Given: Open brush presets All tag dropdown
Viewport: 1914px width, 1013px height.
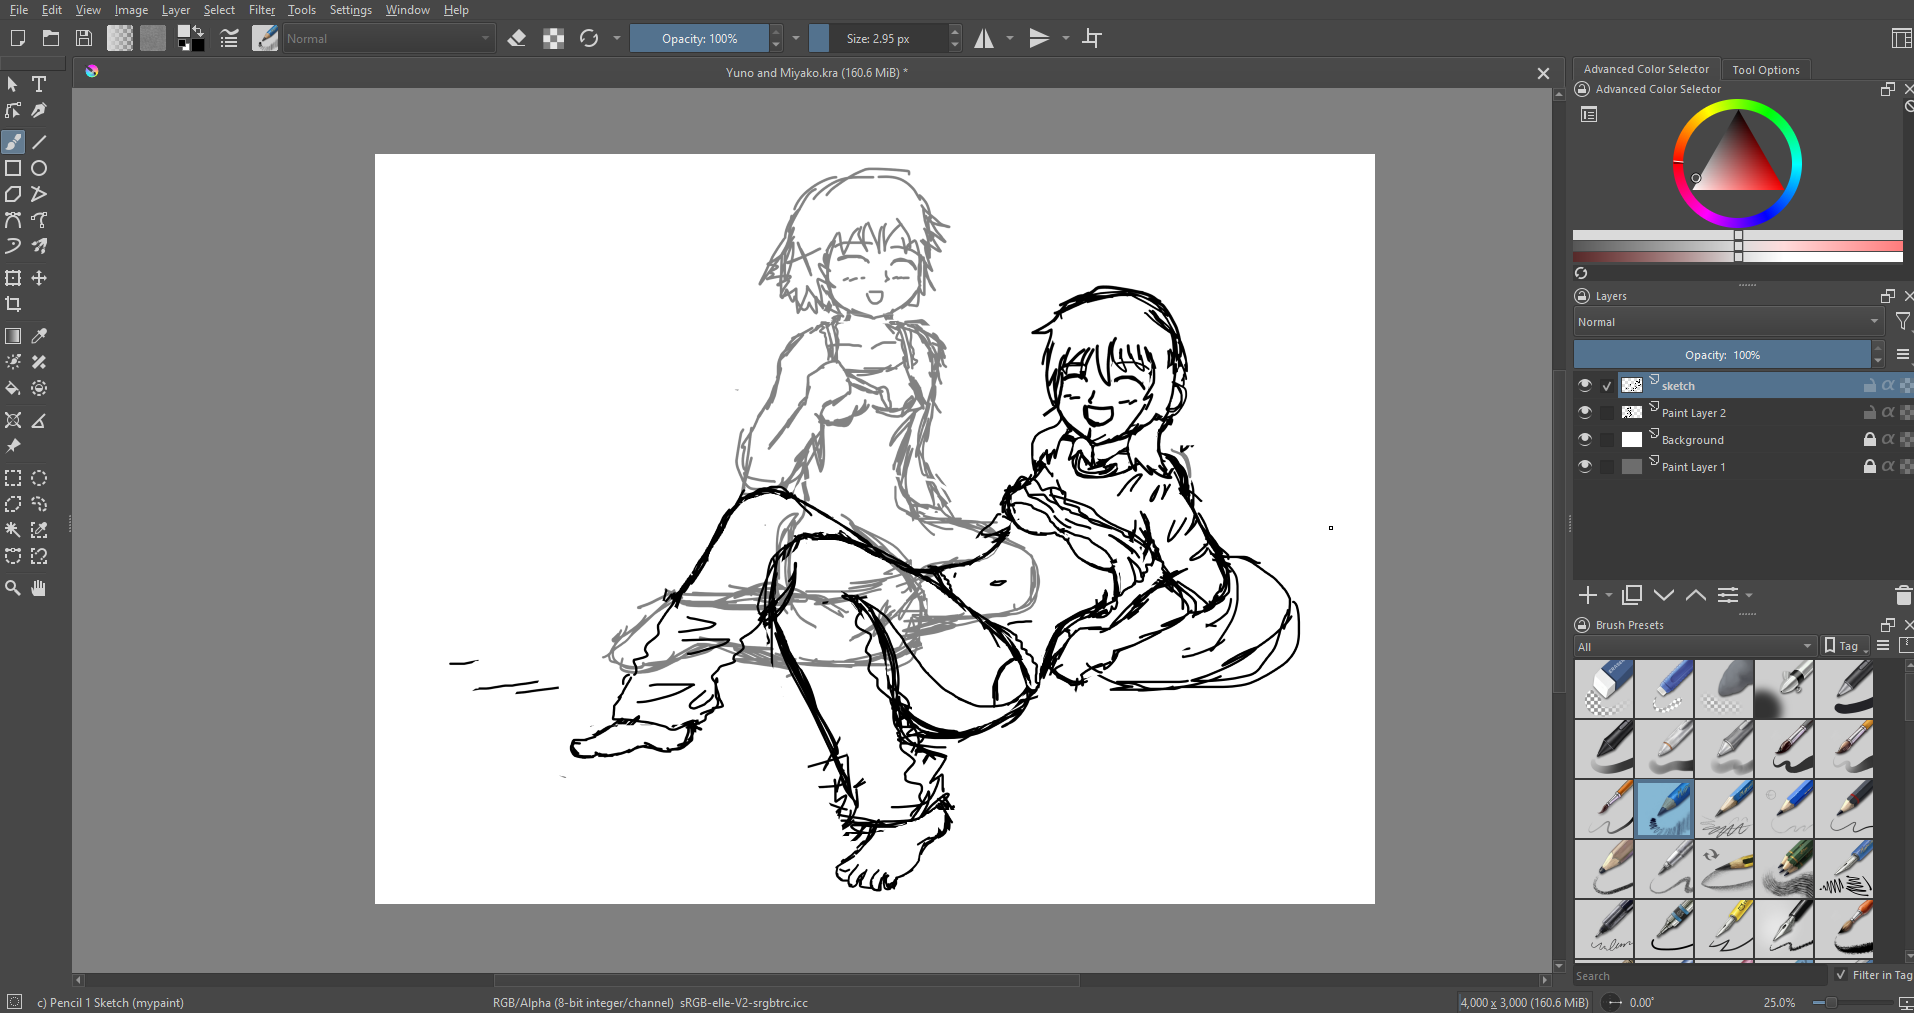Looking at the screenshot, I should [x=1695, y=646].
